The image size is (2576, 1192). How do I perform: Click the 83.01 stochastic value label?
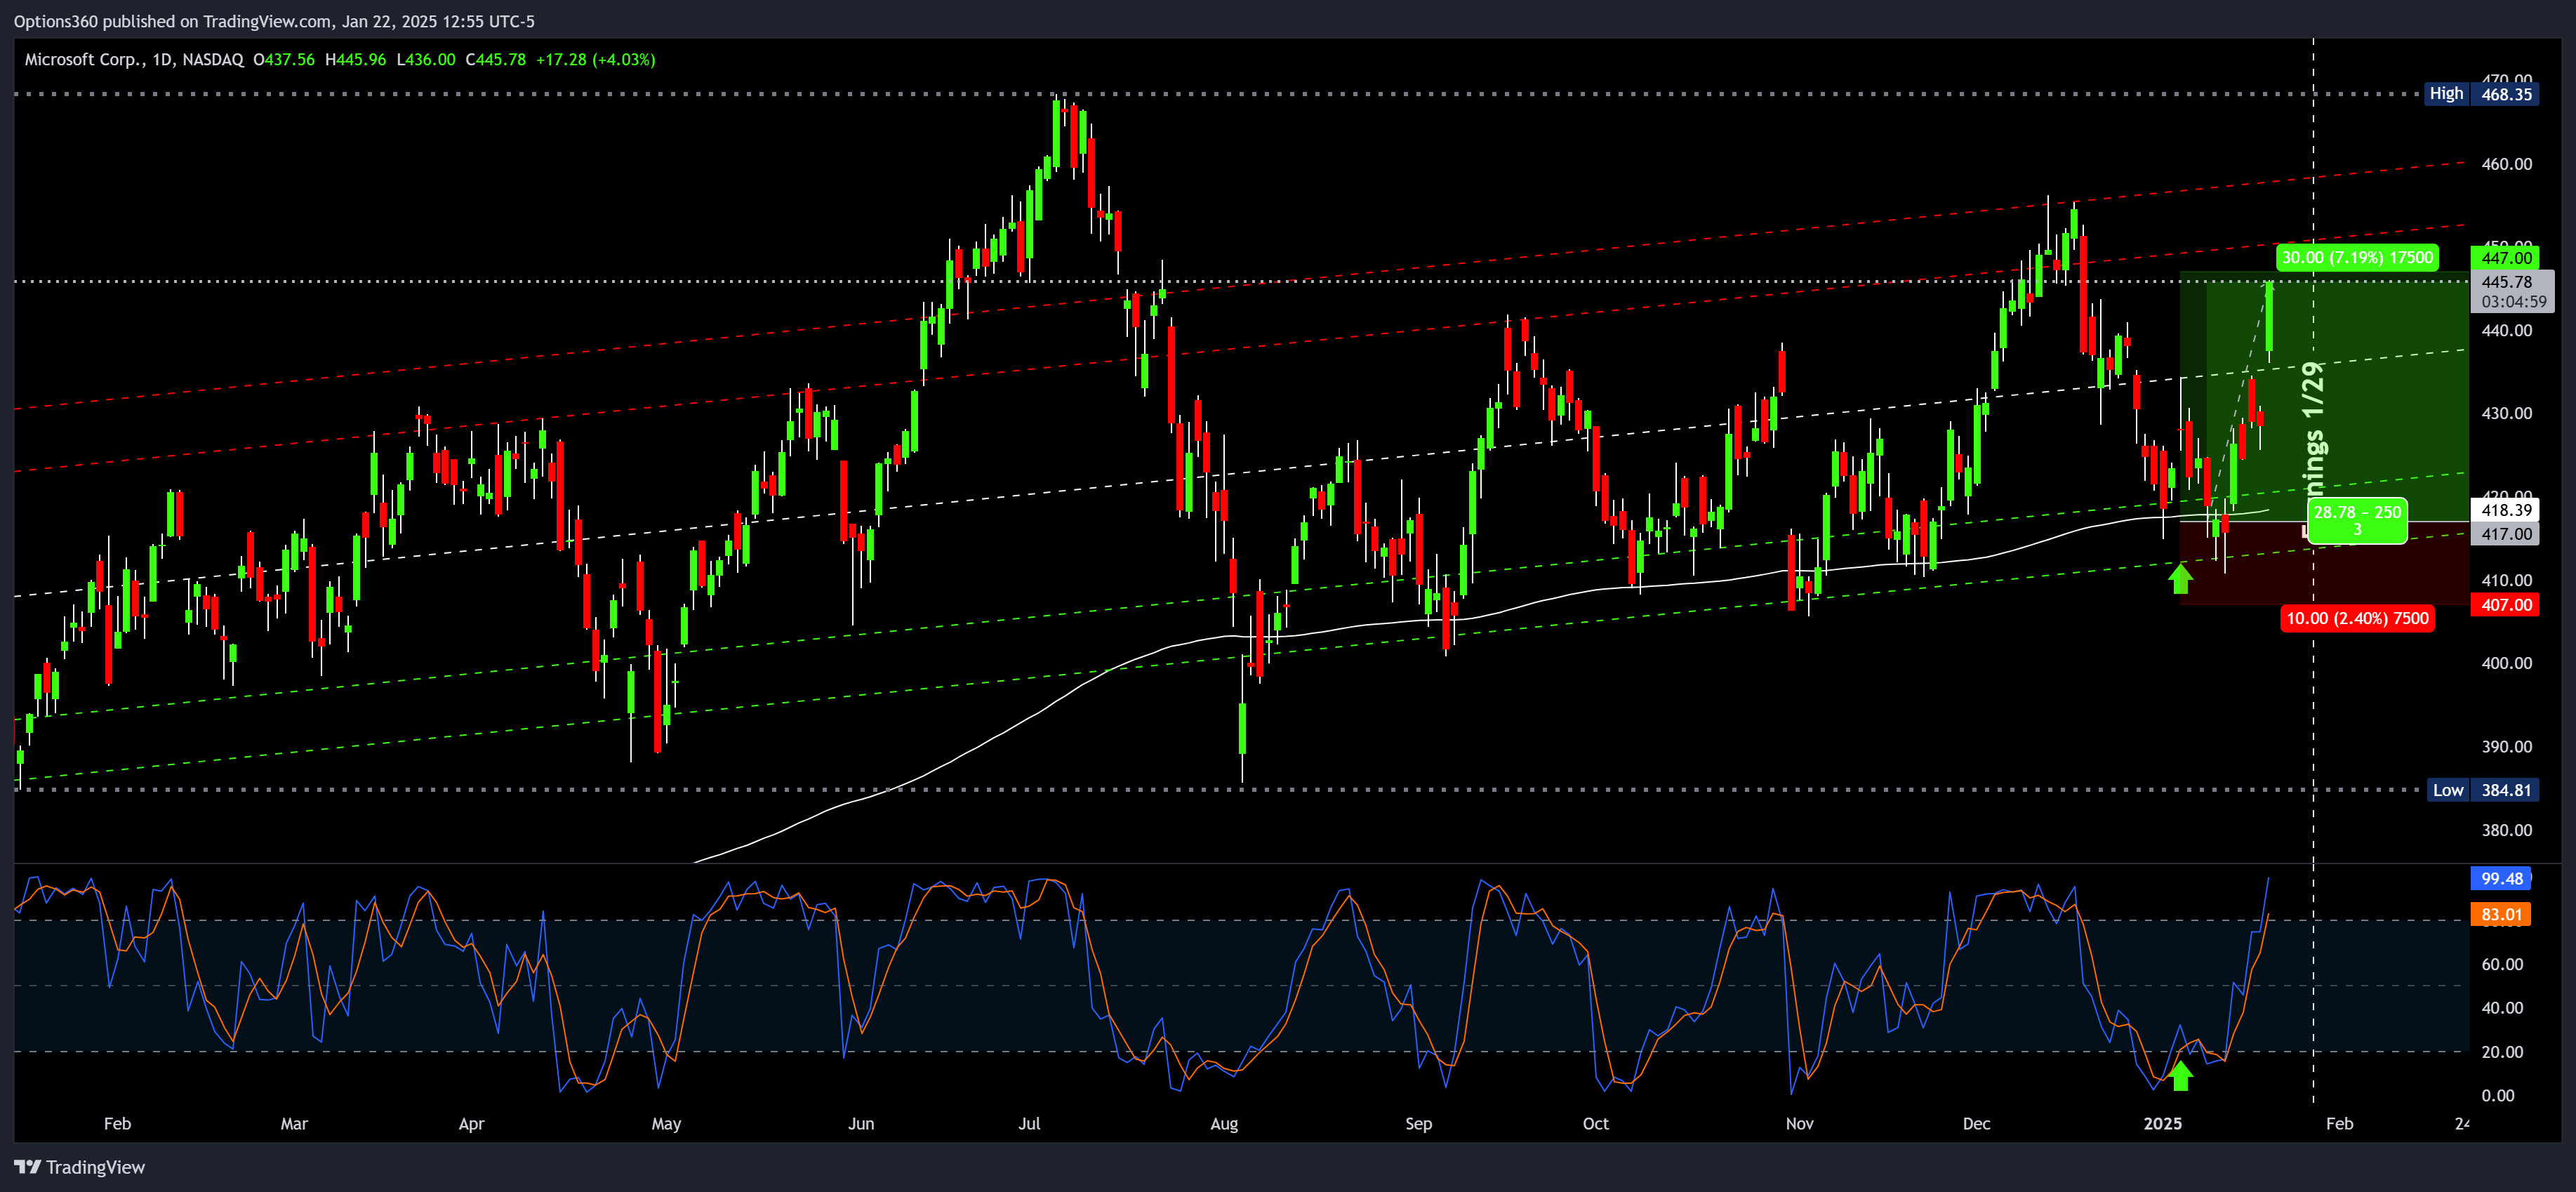tap(2500, 914)
